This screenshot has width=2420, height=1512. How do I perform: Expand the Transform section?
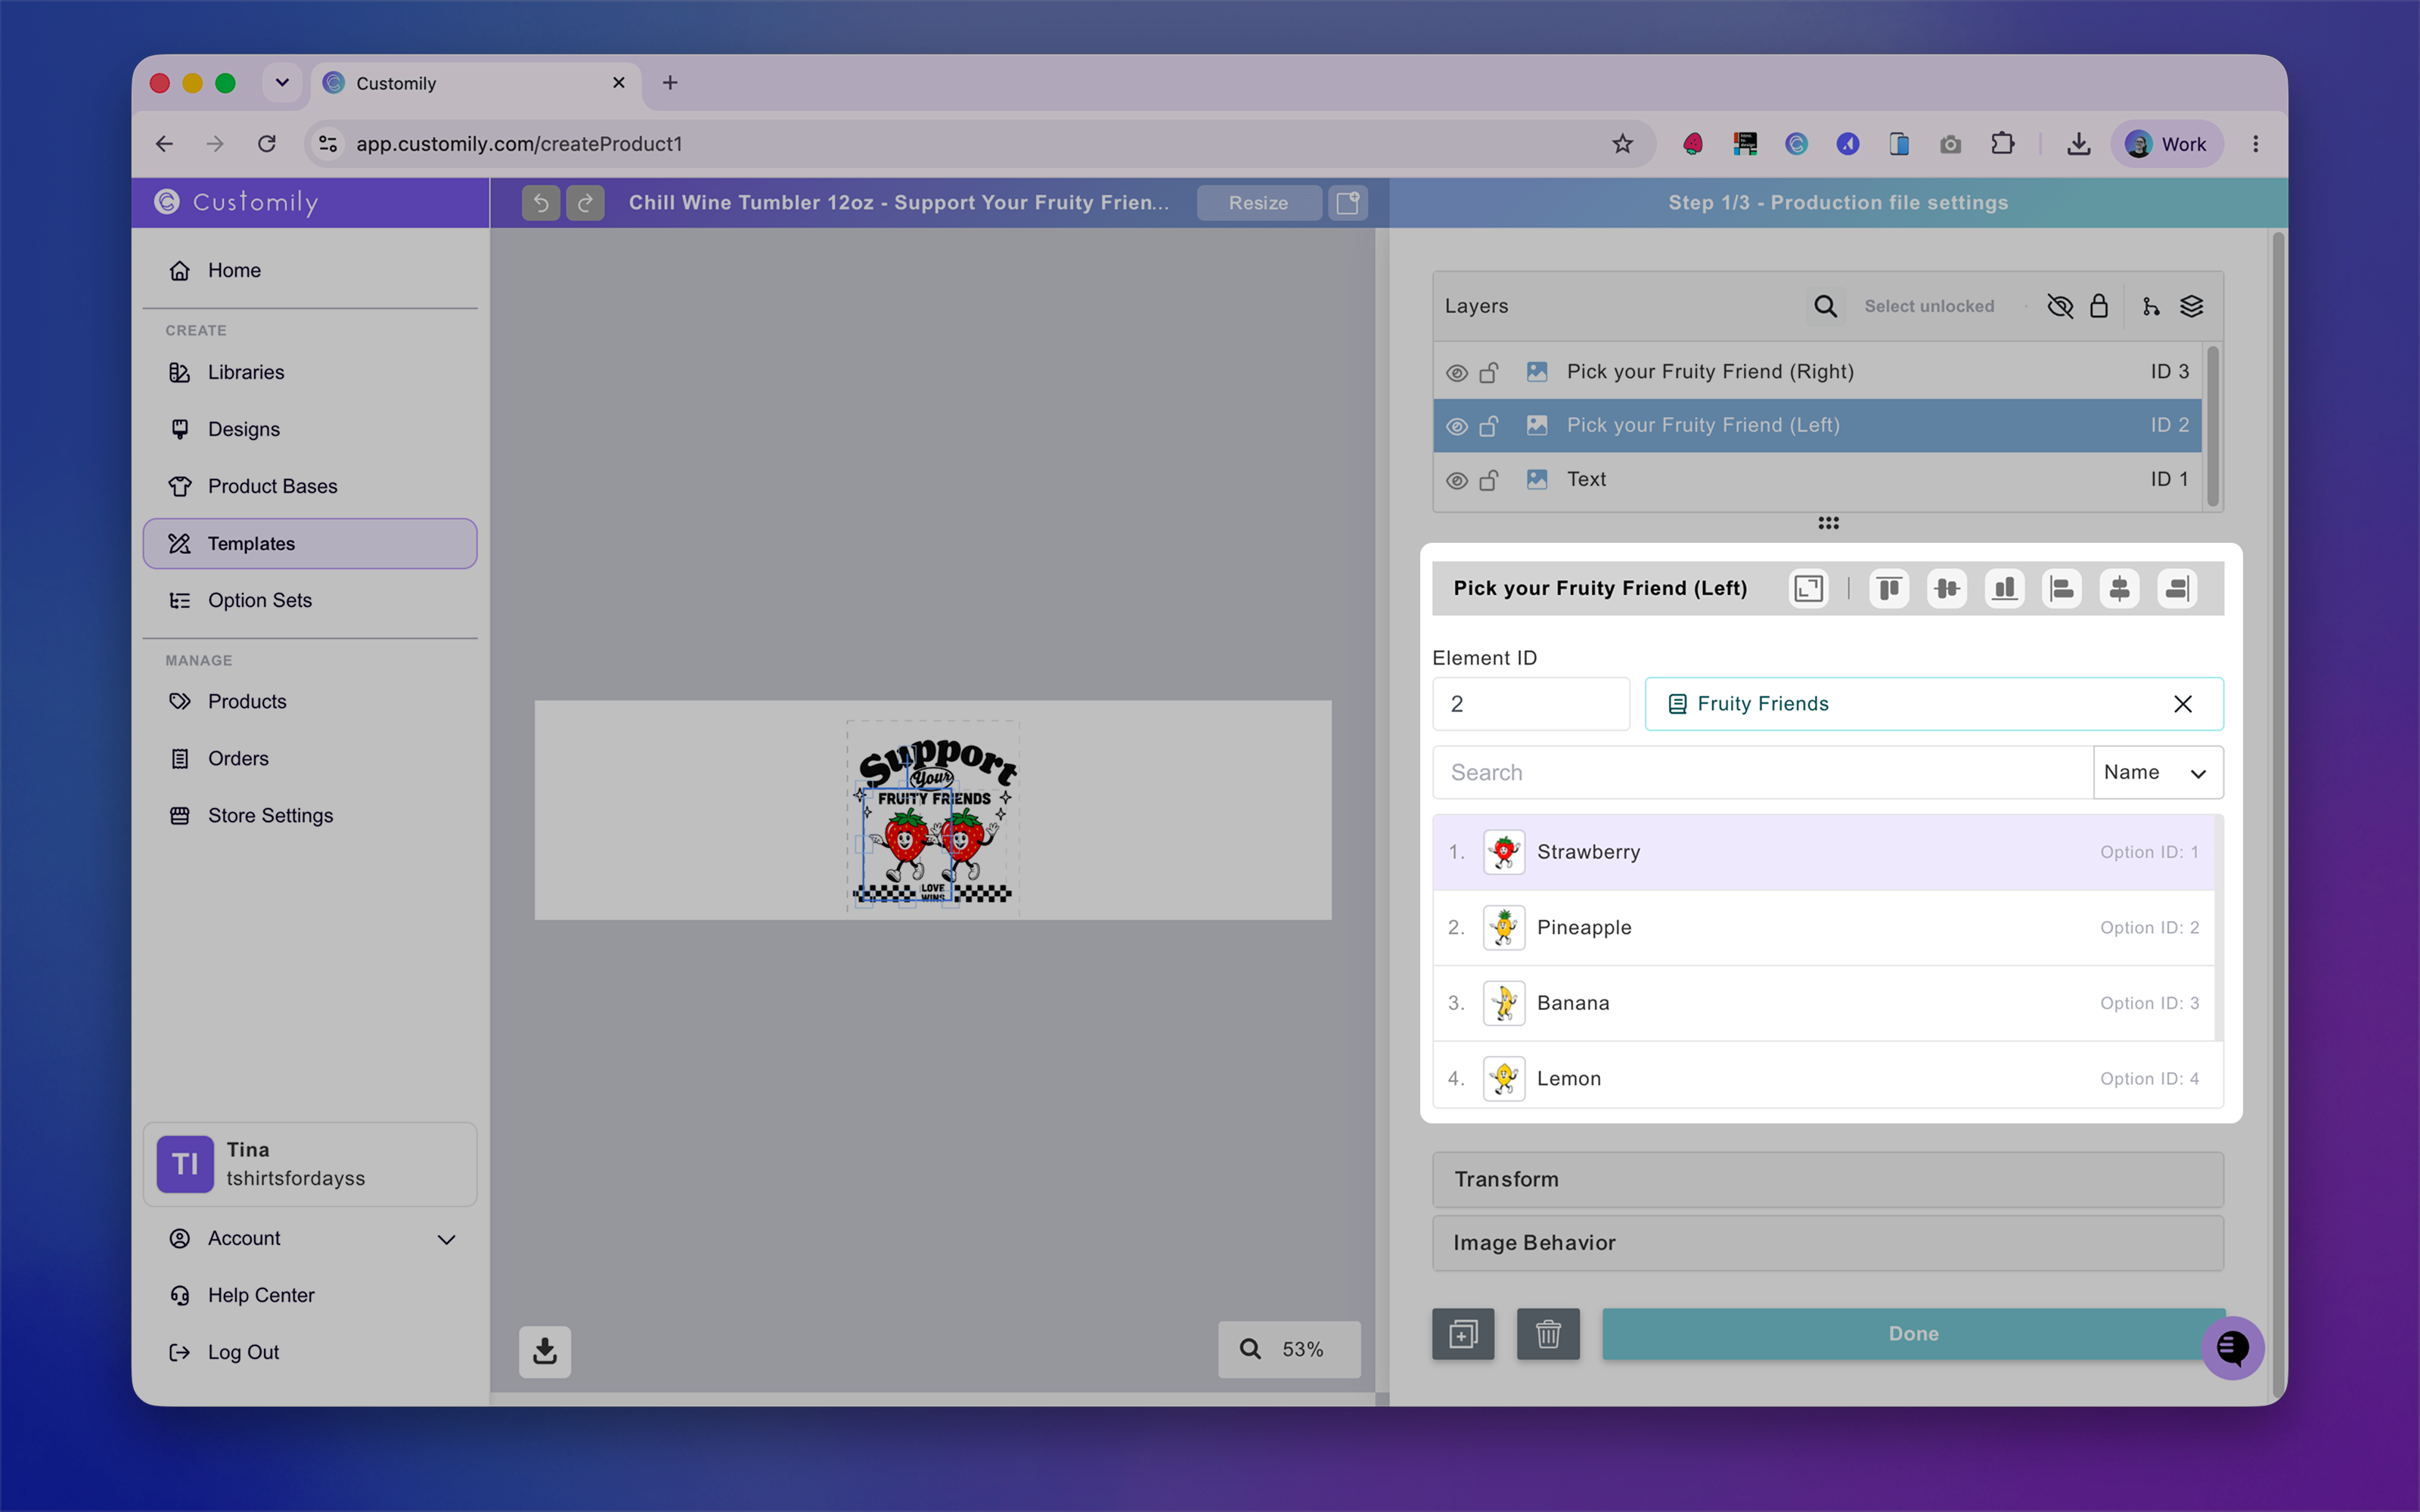[x=1827, y=1179]
